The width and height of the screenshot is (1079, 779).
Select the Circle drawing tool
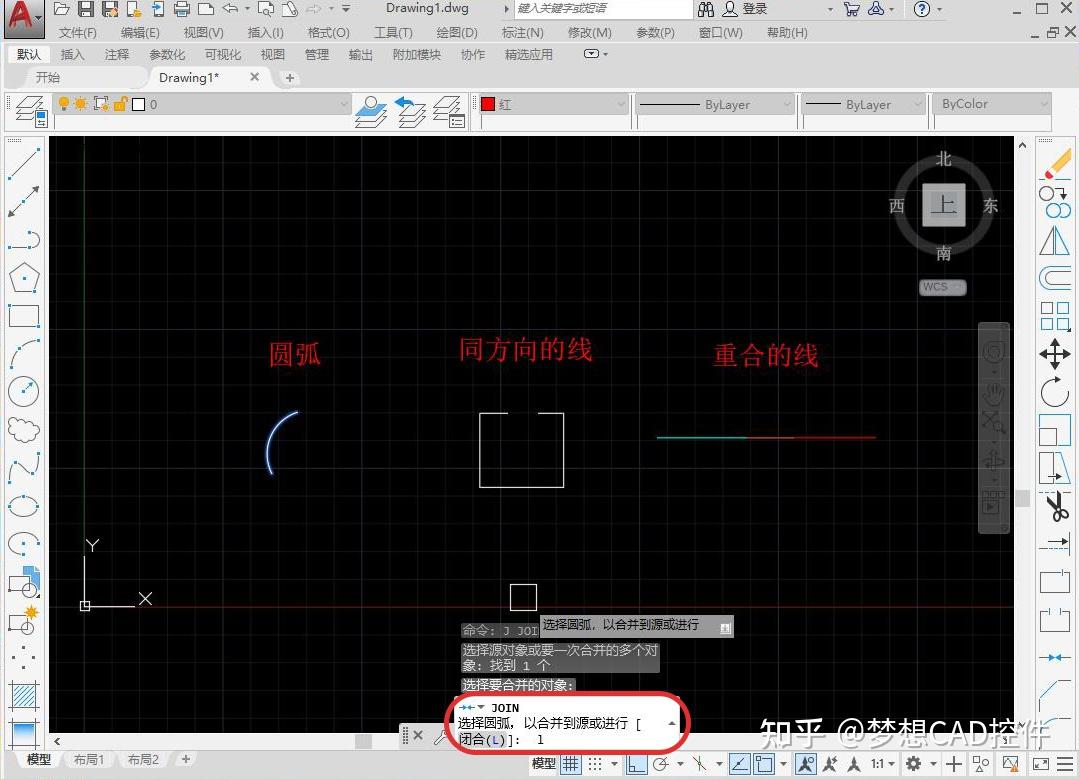[23, 392]
